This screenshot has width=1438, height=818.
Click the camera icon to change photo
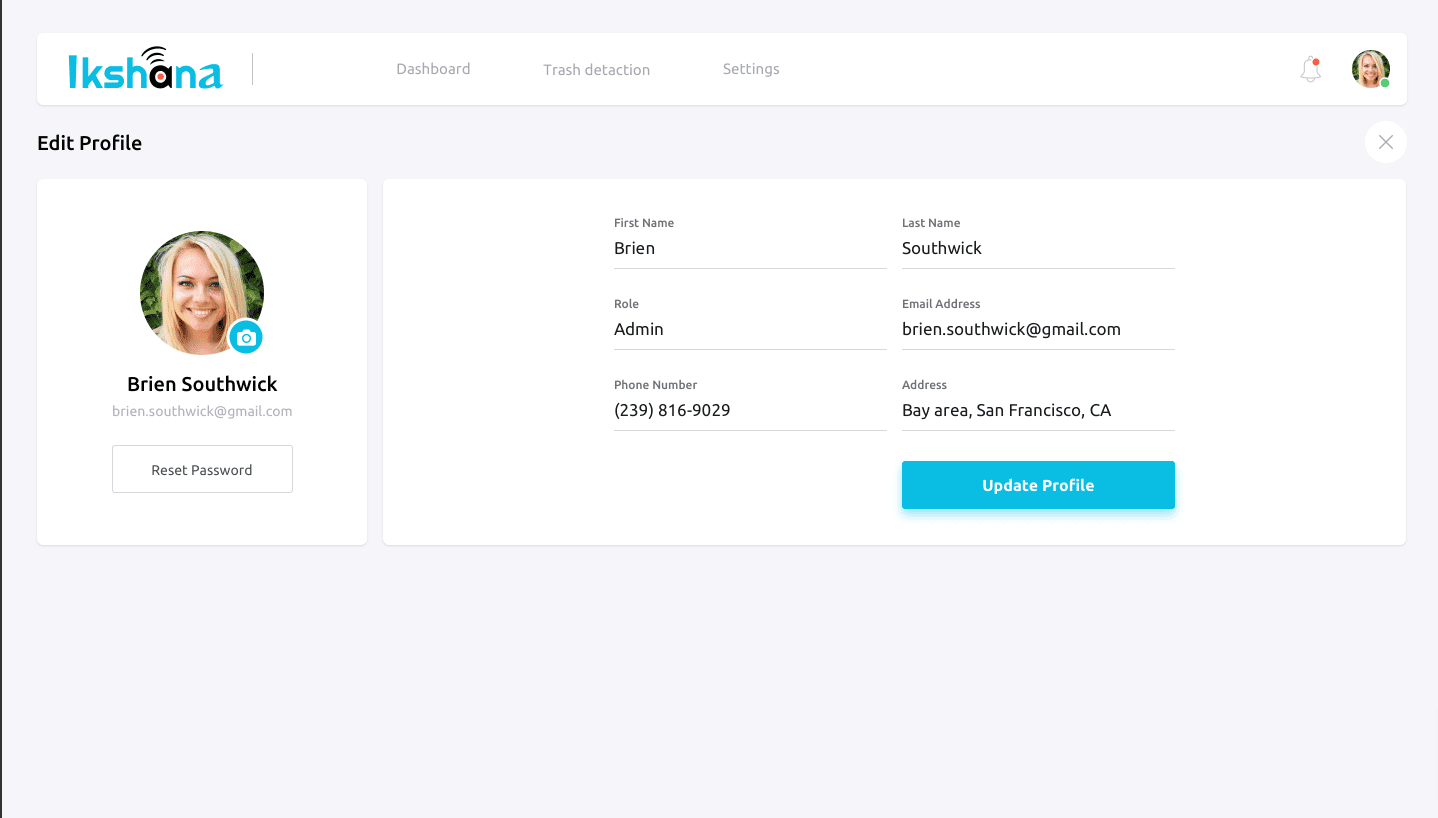tap(246, 338)
